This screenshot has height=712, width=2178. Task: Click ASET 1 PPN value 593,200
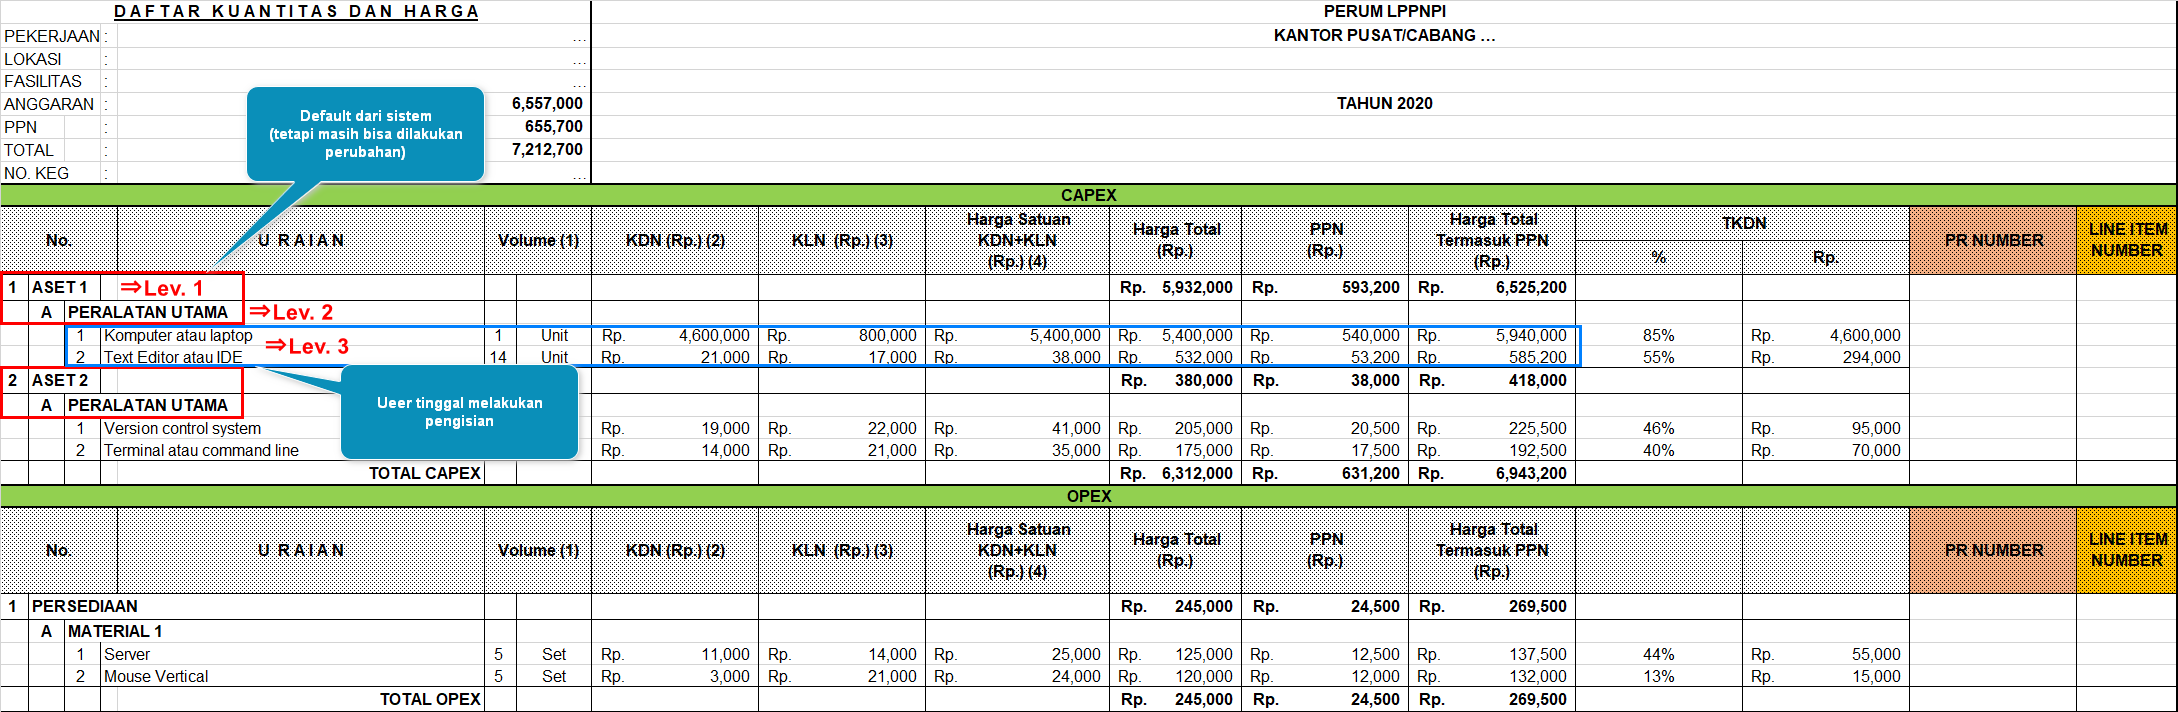(1370, 287)
